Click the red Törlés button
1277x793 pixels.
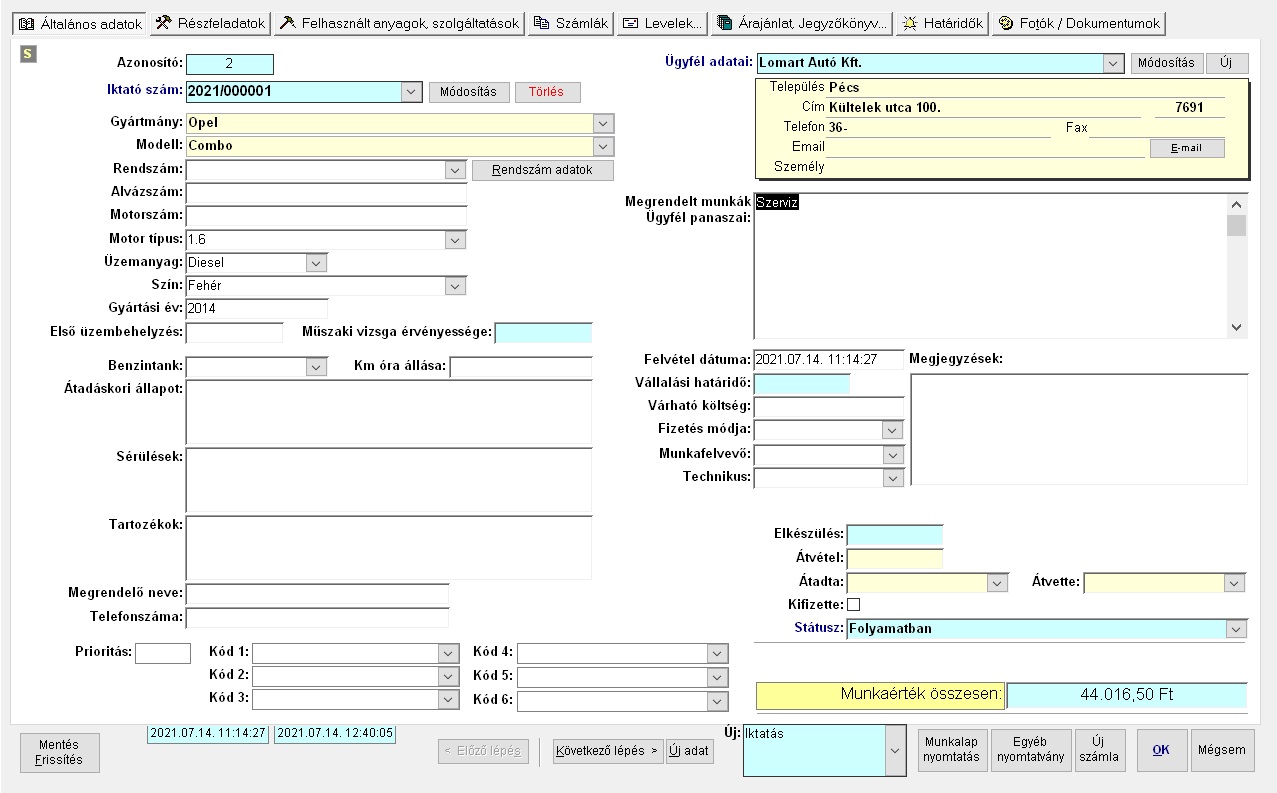tap(547, 92)
